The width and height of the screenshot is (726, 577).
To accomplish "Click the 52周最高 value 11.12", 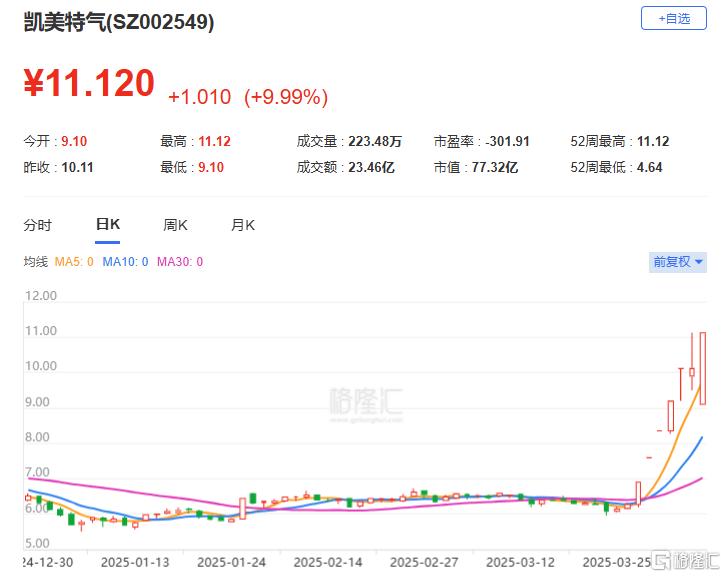I will pyautogui.click(x=653, y=141).
